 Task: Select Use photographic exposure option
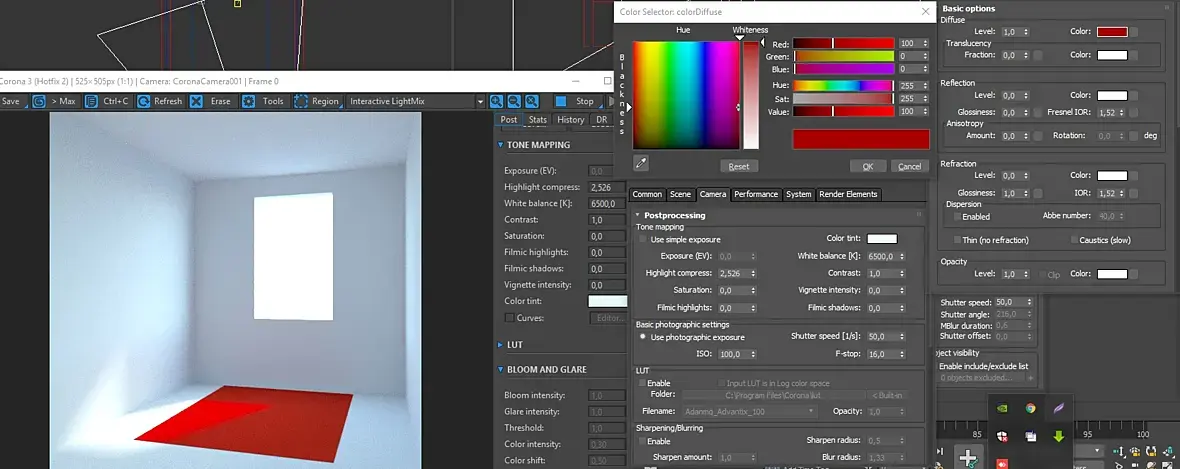(x=643, y=337)
